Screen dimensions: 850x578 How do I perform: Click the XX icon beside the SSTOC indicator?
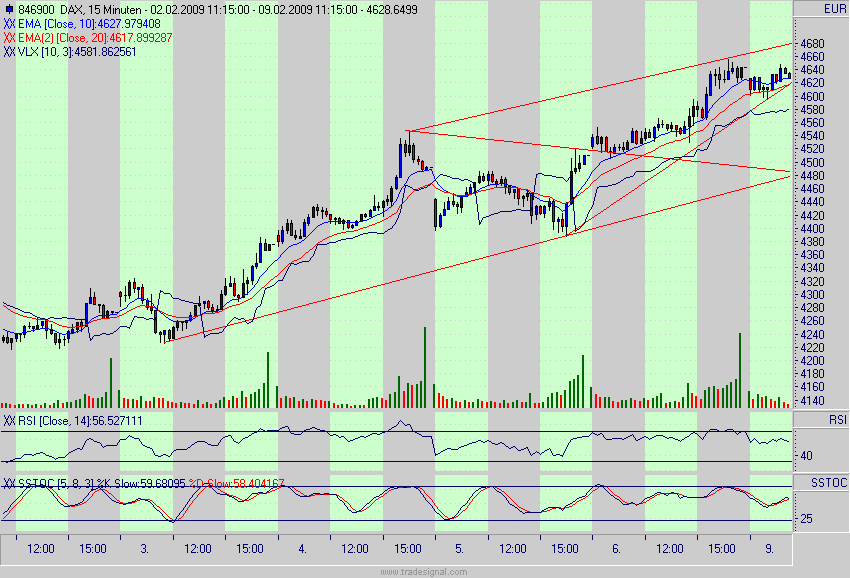(x=9, y=483)
